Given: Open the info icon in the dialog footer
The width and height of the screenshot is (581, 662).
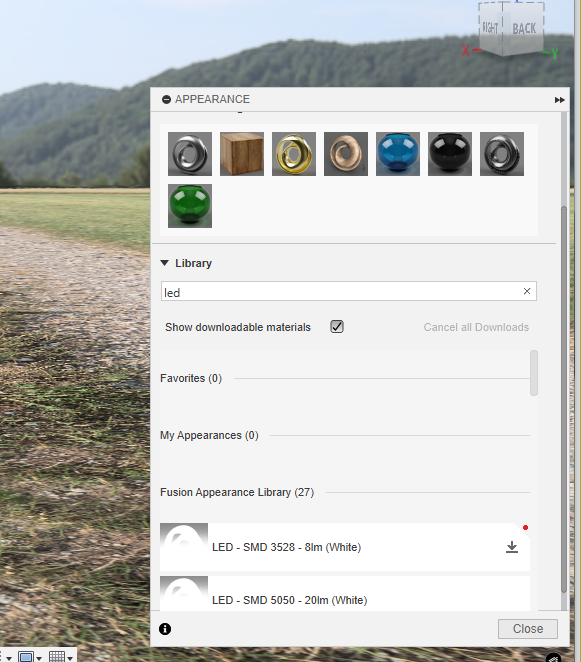Looking at the screenshot, I should tap(165, 629).
